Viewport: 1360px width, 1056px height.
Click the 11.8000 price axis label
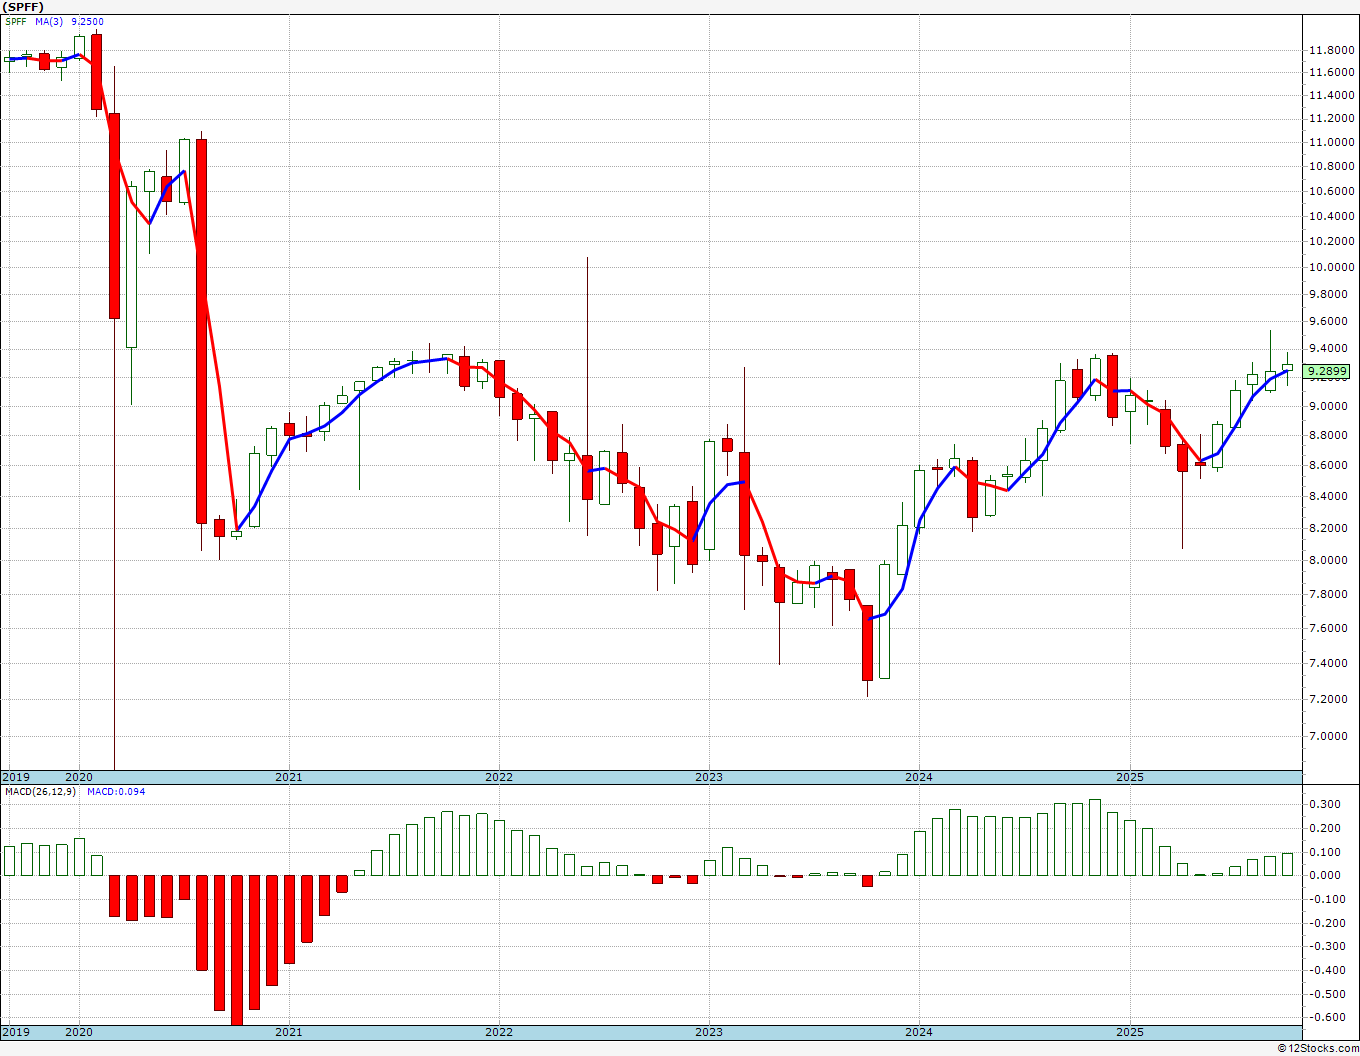pos(1333,50)
